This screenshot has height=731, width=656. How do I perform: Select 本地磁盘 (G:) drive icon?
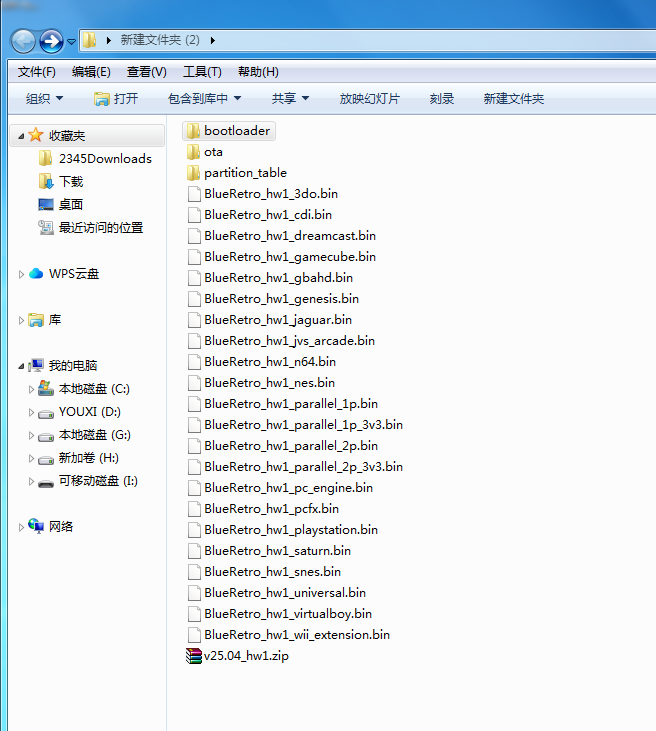(x=46, y=437)
